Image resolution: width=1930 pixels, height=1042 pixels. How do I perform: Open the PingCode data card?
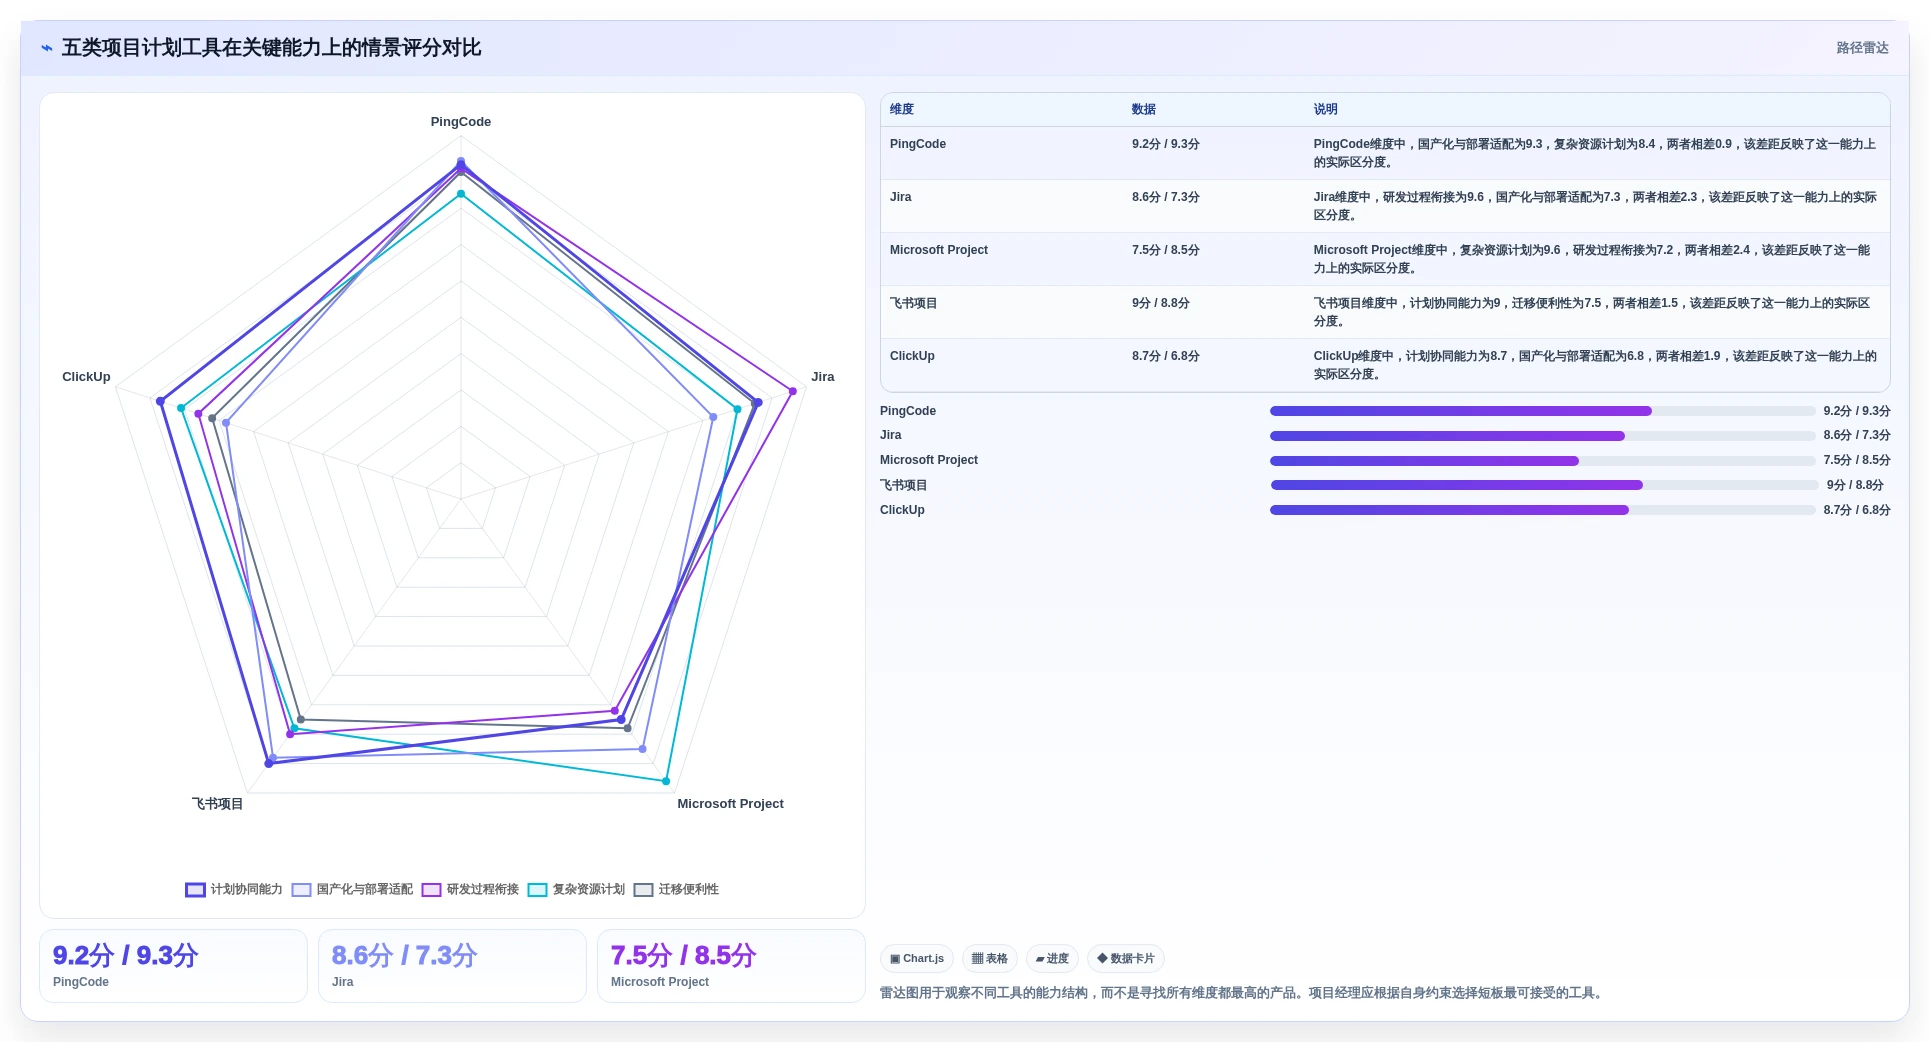point(173,966)
